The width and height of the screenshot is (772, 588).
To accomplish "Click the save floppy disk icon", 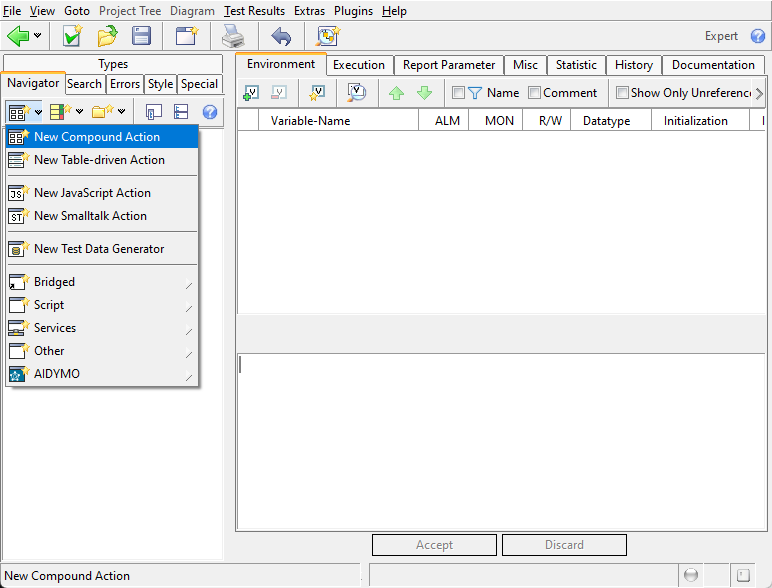I will (x=141, y=36).
